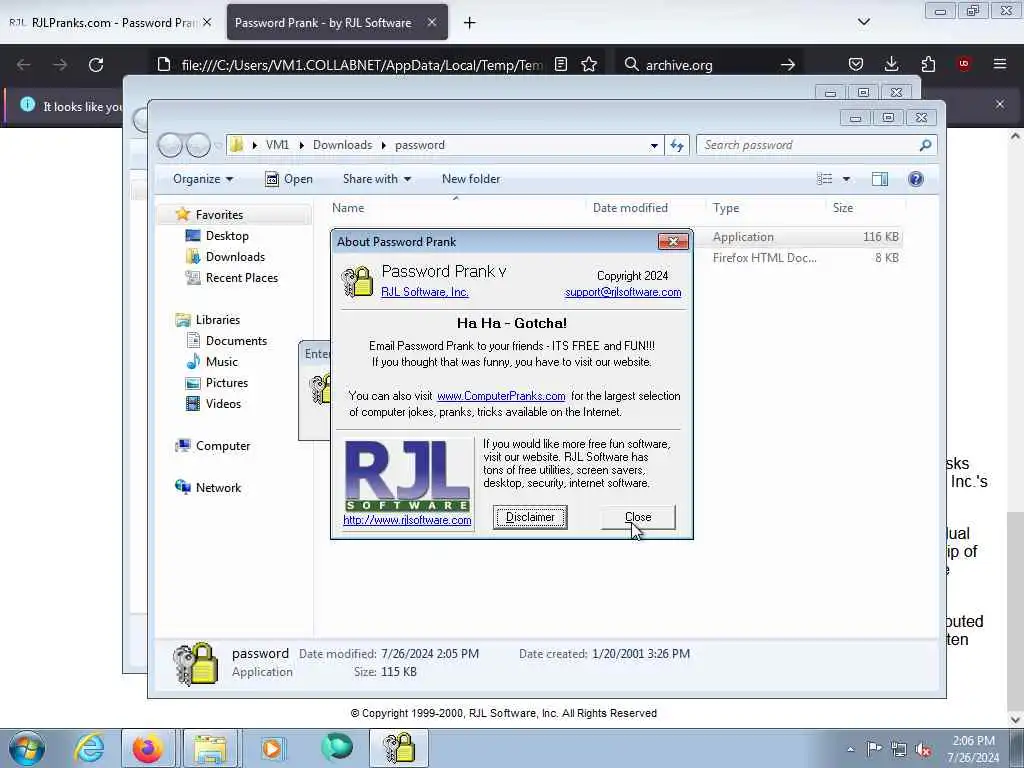Image resolution: width=1024 pixels, height=768 pixels.
Task: Click the Explorer forward navigation button
Action: tap(199, 145)
